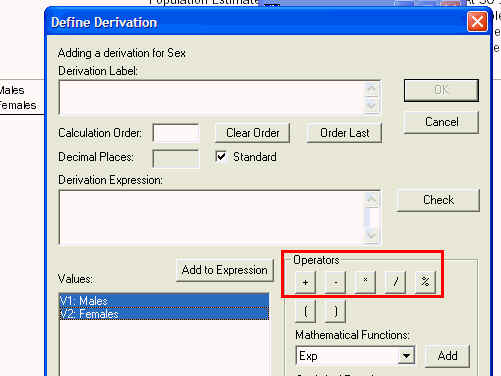Click the Calculation Order field
This screenshot has width=501, height=376.
point(176,133)
